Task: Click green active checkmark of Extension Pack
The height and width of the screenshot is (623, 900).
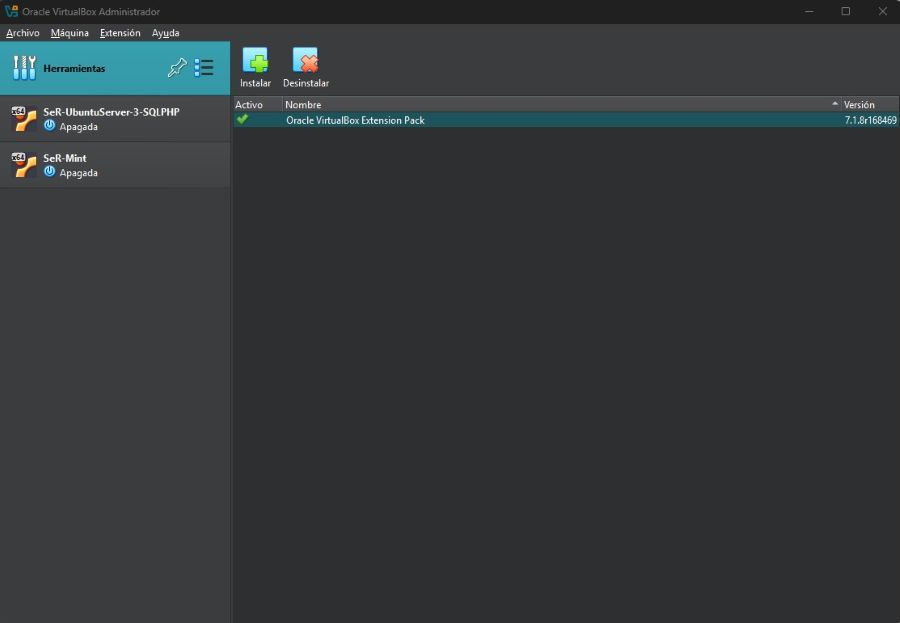Action: pyautogui.click(x=242, y=119)
